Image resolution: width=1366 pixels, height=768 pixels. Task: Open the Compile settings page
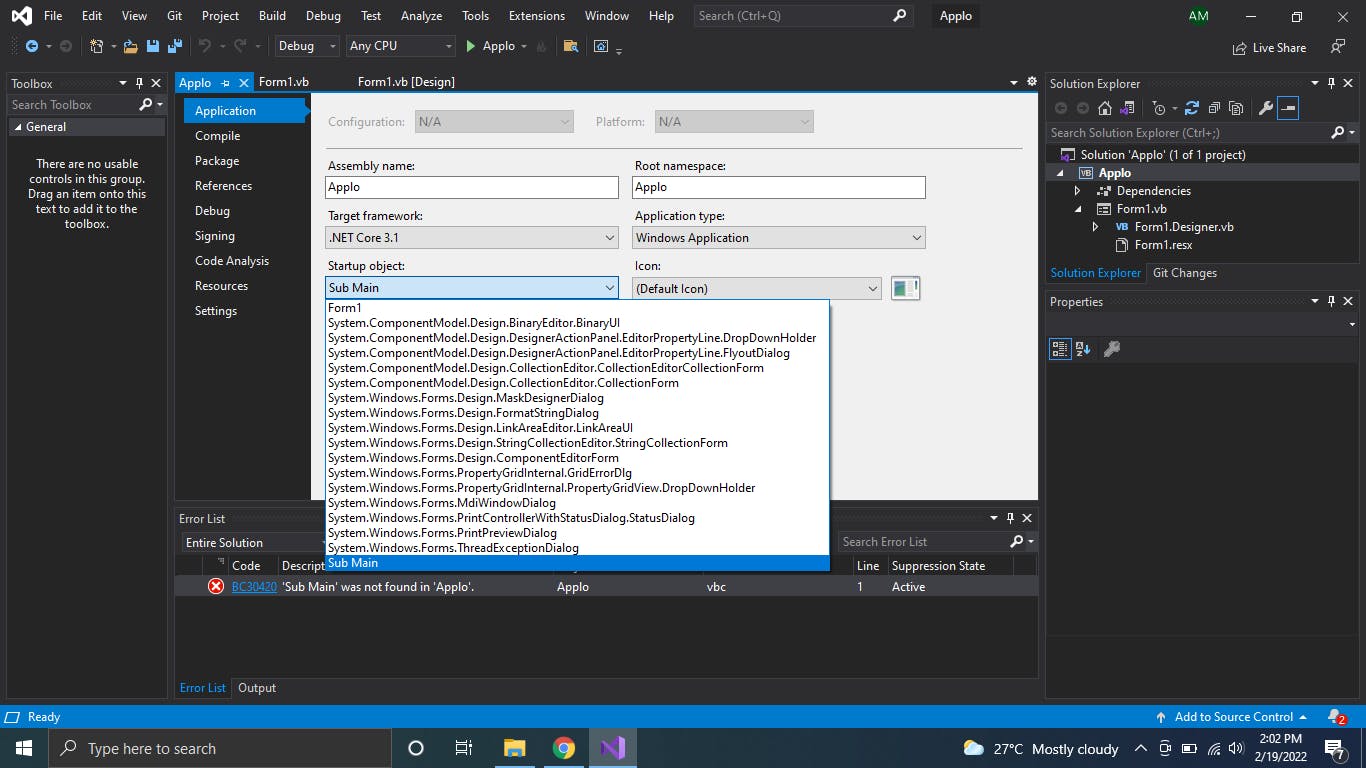[x=217, y=136]
